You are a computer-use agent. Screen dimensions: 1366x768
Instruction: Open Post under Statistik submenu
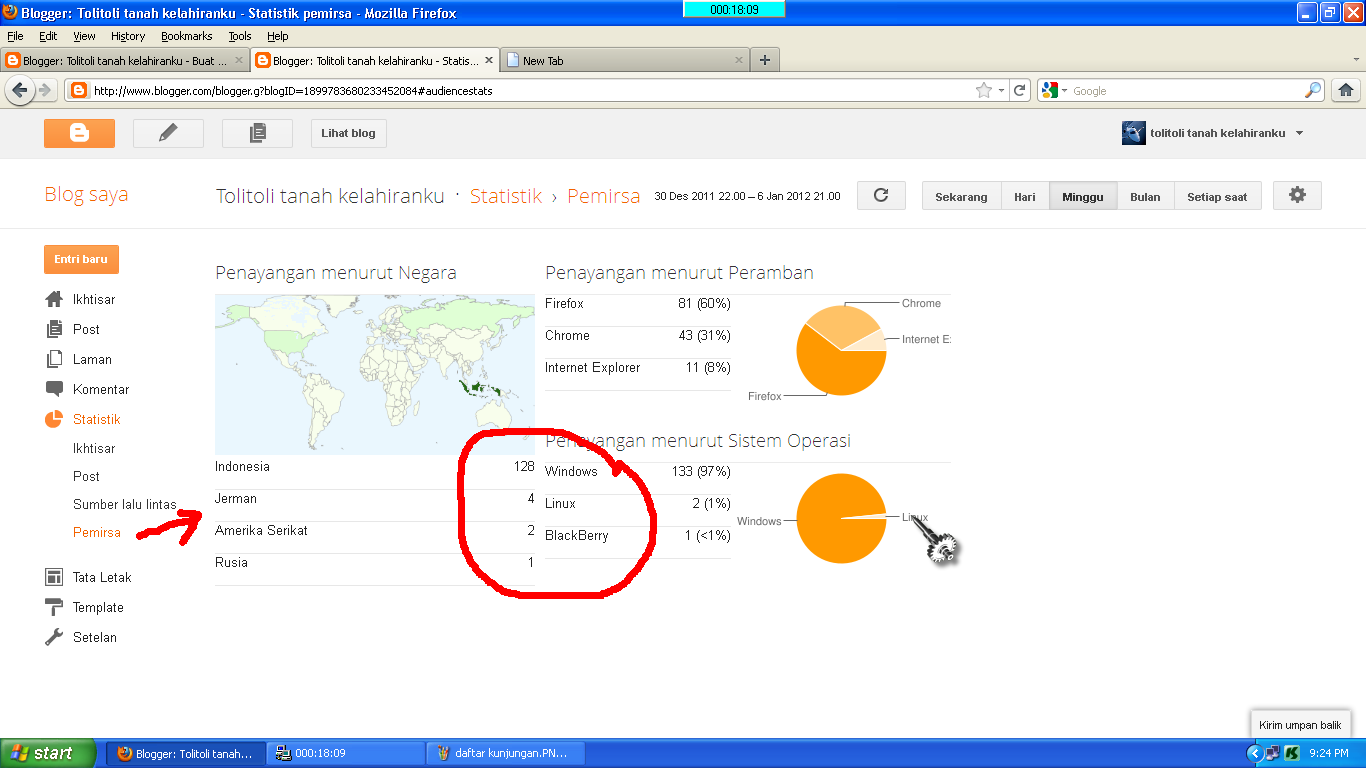point(86,476)
